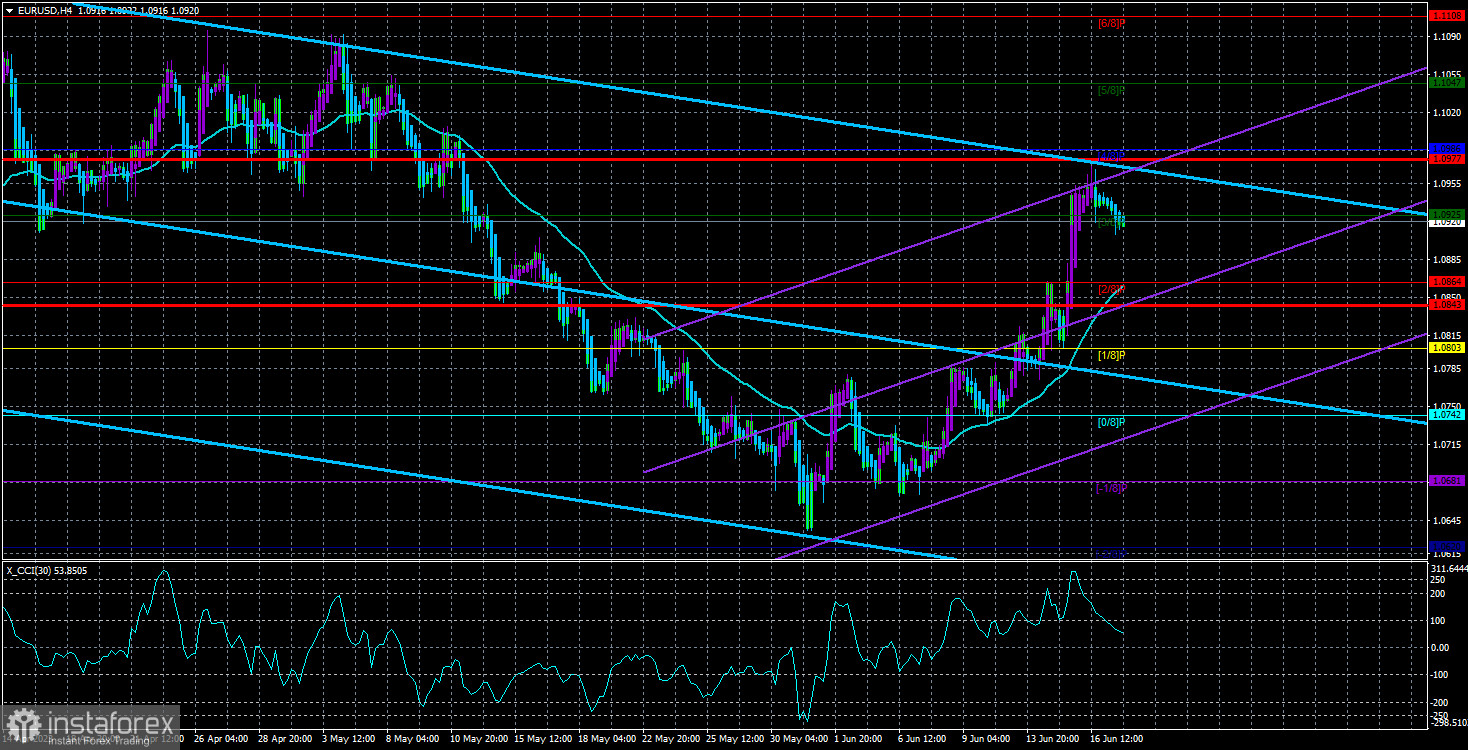The width and height of the screenshot is (1468, 750).
Task: Open the chart menu triangle beside EURUSD,H4
Action: click(9, 9)
